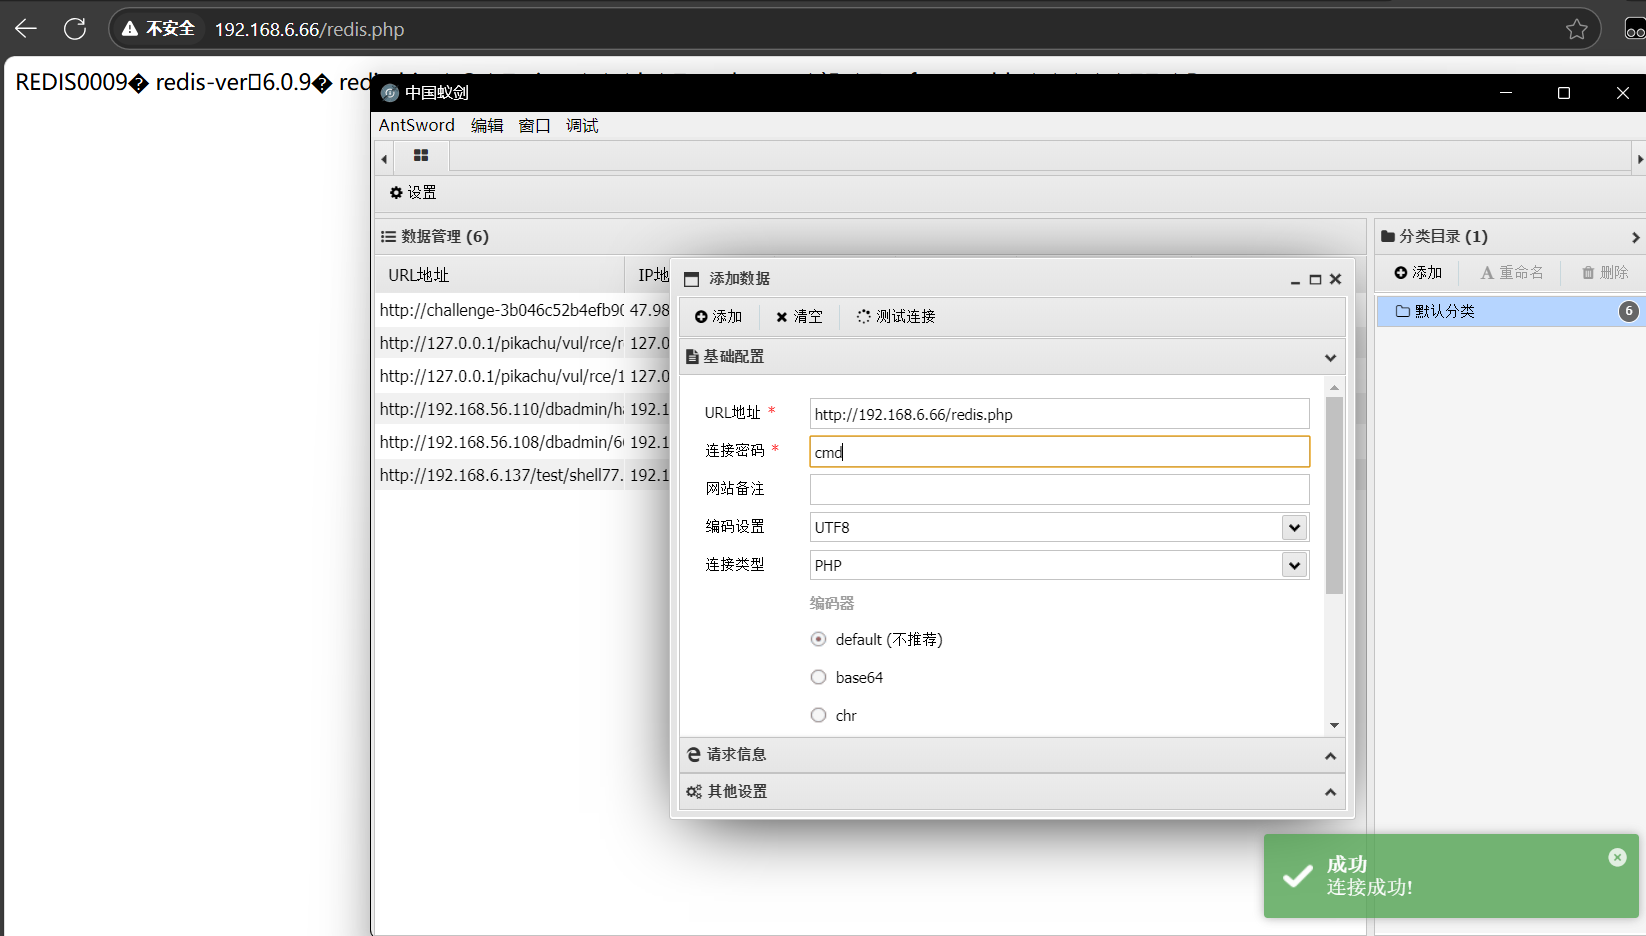Viewport: 1646px width, 936px height.
Task: Click the 连接成功 success notification
Action: tap(1451, 876)
